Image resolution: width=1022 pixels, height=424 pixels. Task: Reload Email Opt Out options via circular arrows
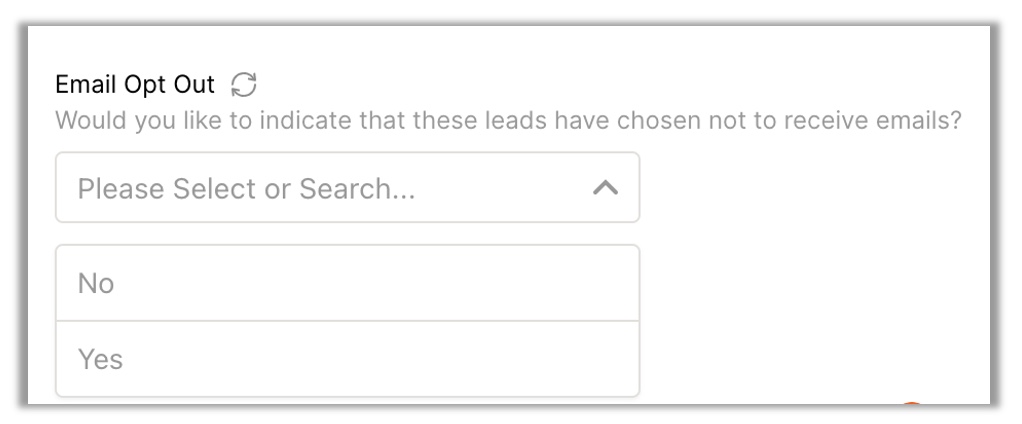click(243, 82)
